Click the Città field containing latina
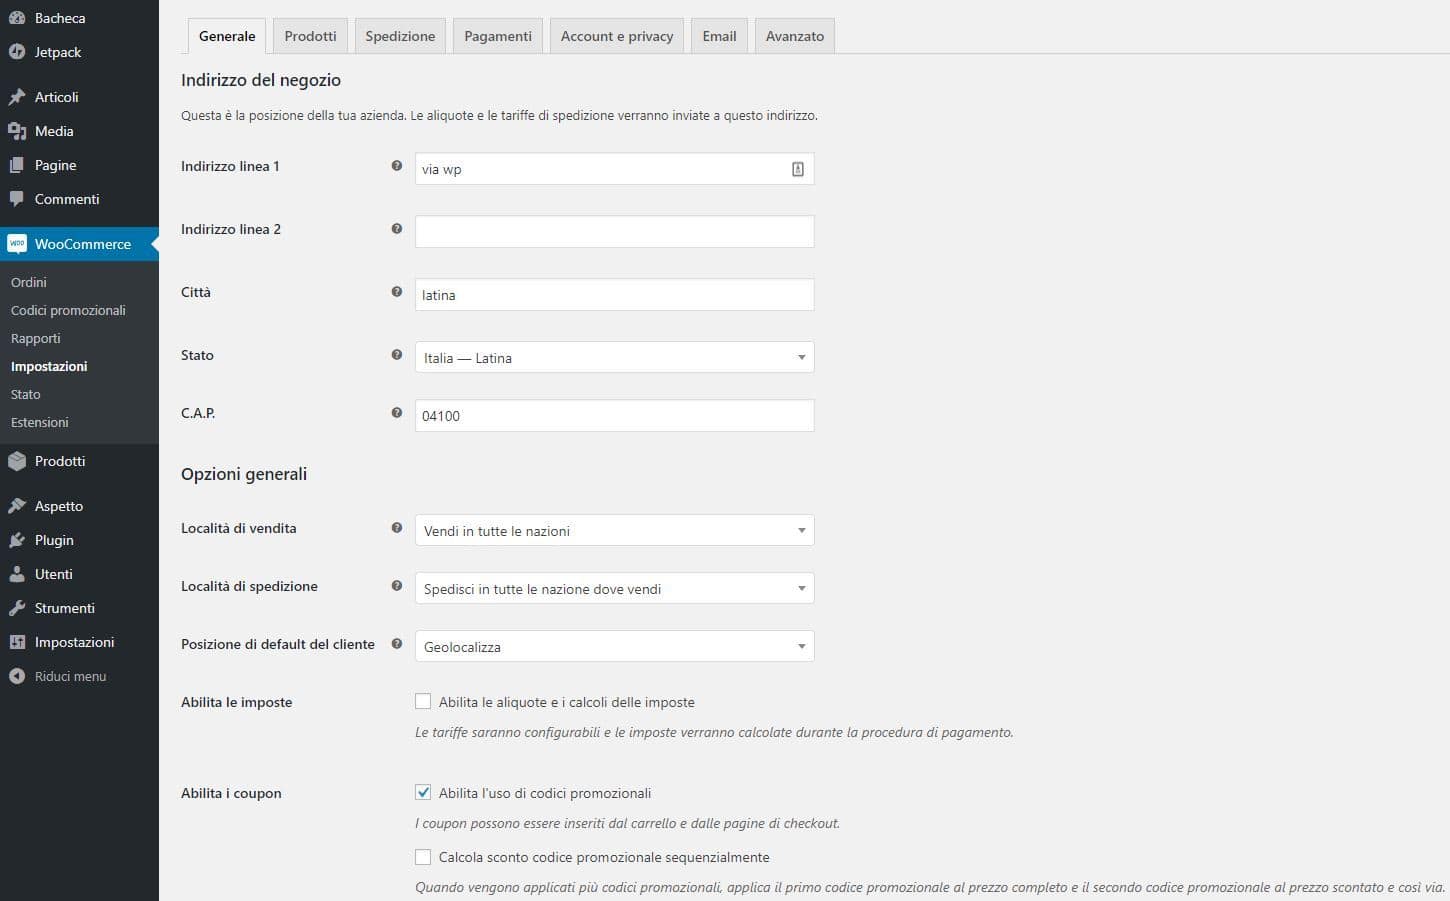The width and height of the screenshot is (1450, 901). [x=614, y=295]
